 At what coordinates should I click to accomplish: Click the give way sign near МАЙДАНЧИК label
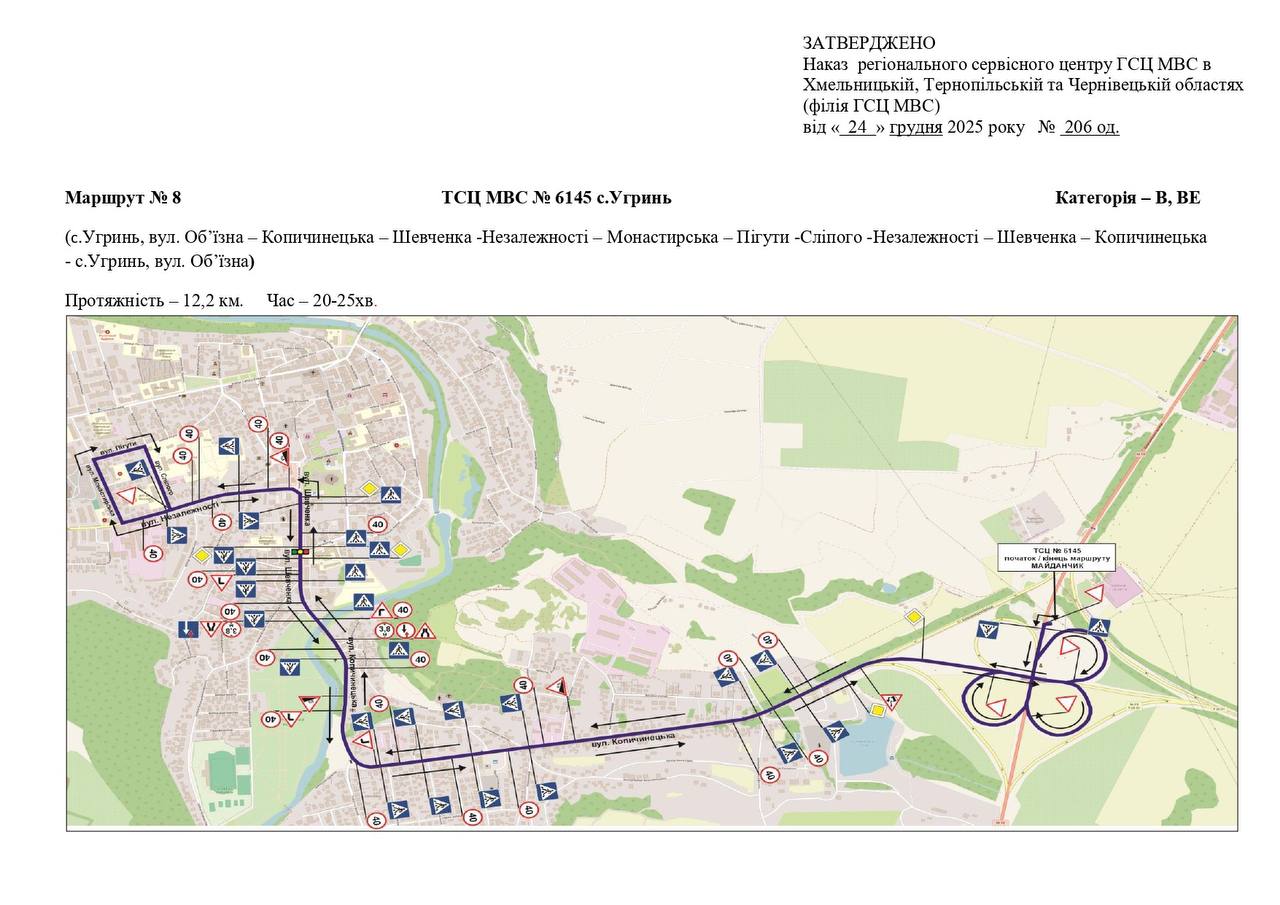(x=1093, y=594)
